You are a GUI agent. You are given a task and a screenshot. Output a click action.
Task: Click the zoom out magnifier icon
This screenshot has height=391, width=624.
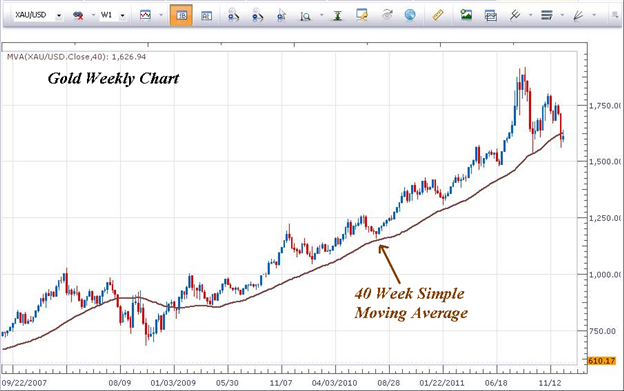[257, 16]
